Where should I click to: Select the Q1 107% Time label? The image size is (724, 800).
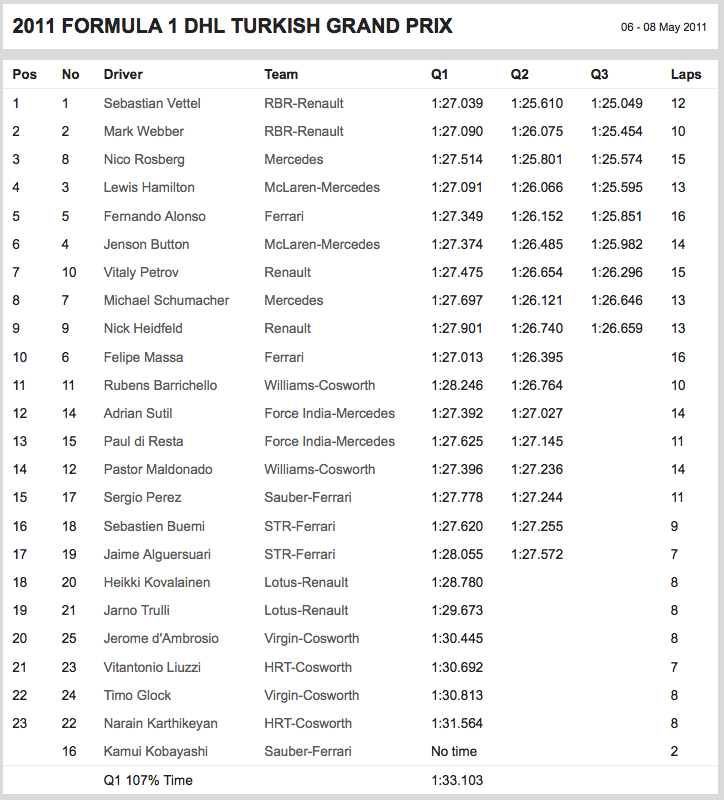148,780
